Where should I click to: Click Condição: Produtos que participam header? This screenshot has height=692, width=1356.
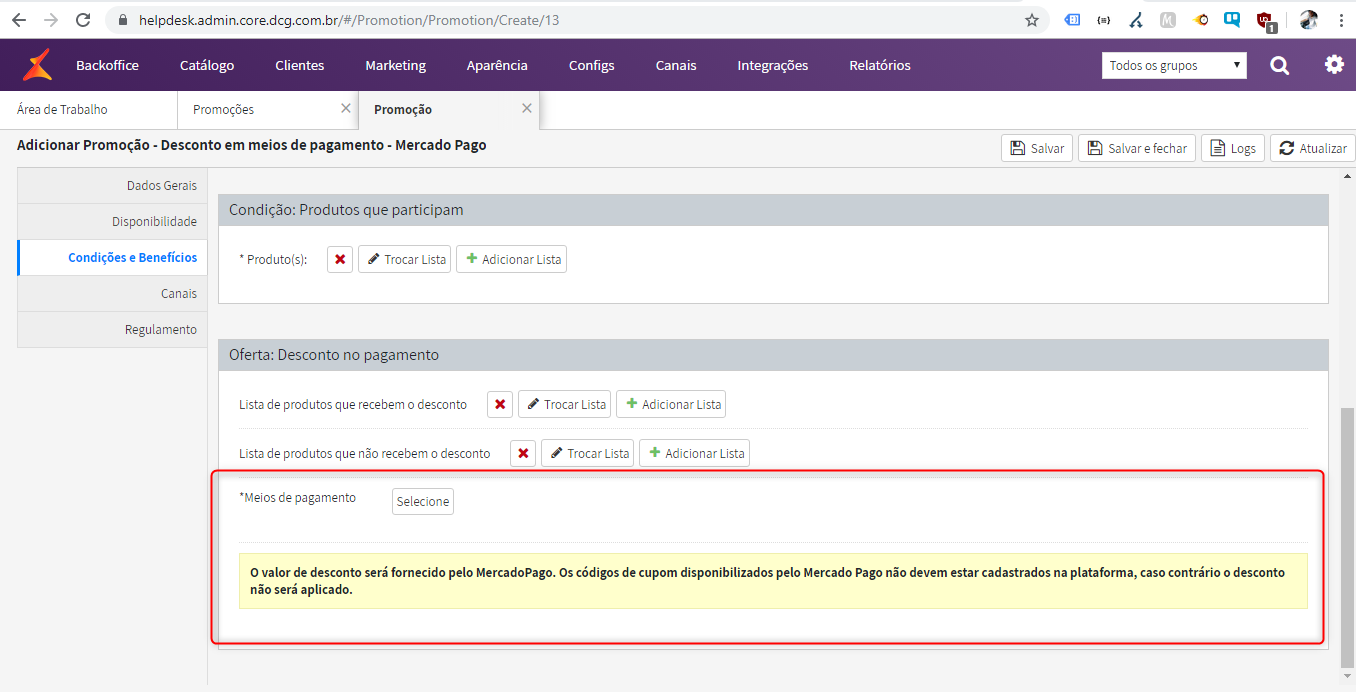coord(773,210)
